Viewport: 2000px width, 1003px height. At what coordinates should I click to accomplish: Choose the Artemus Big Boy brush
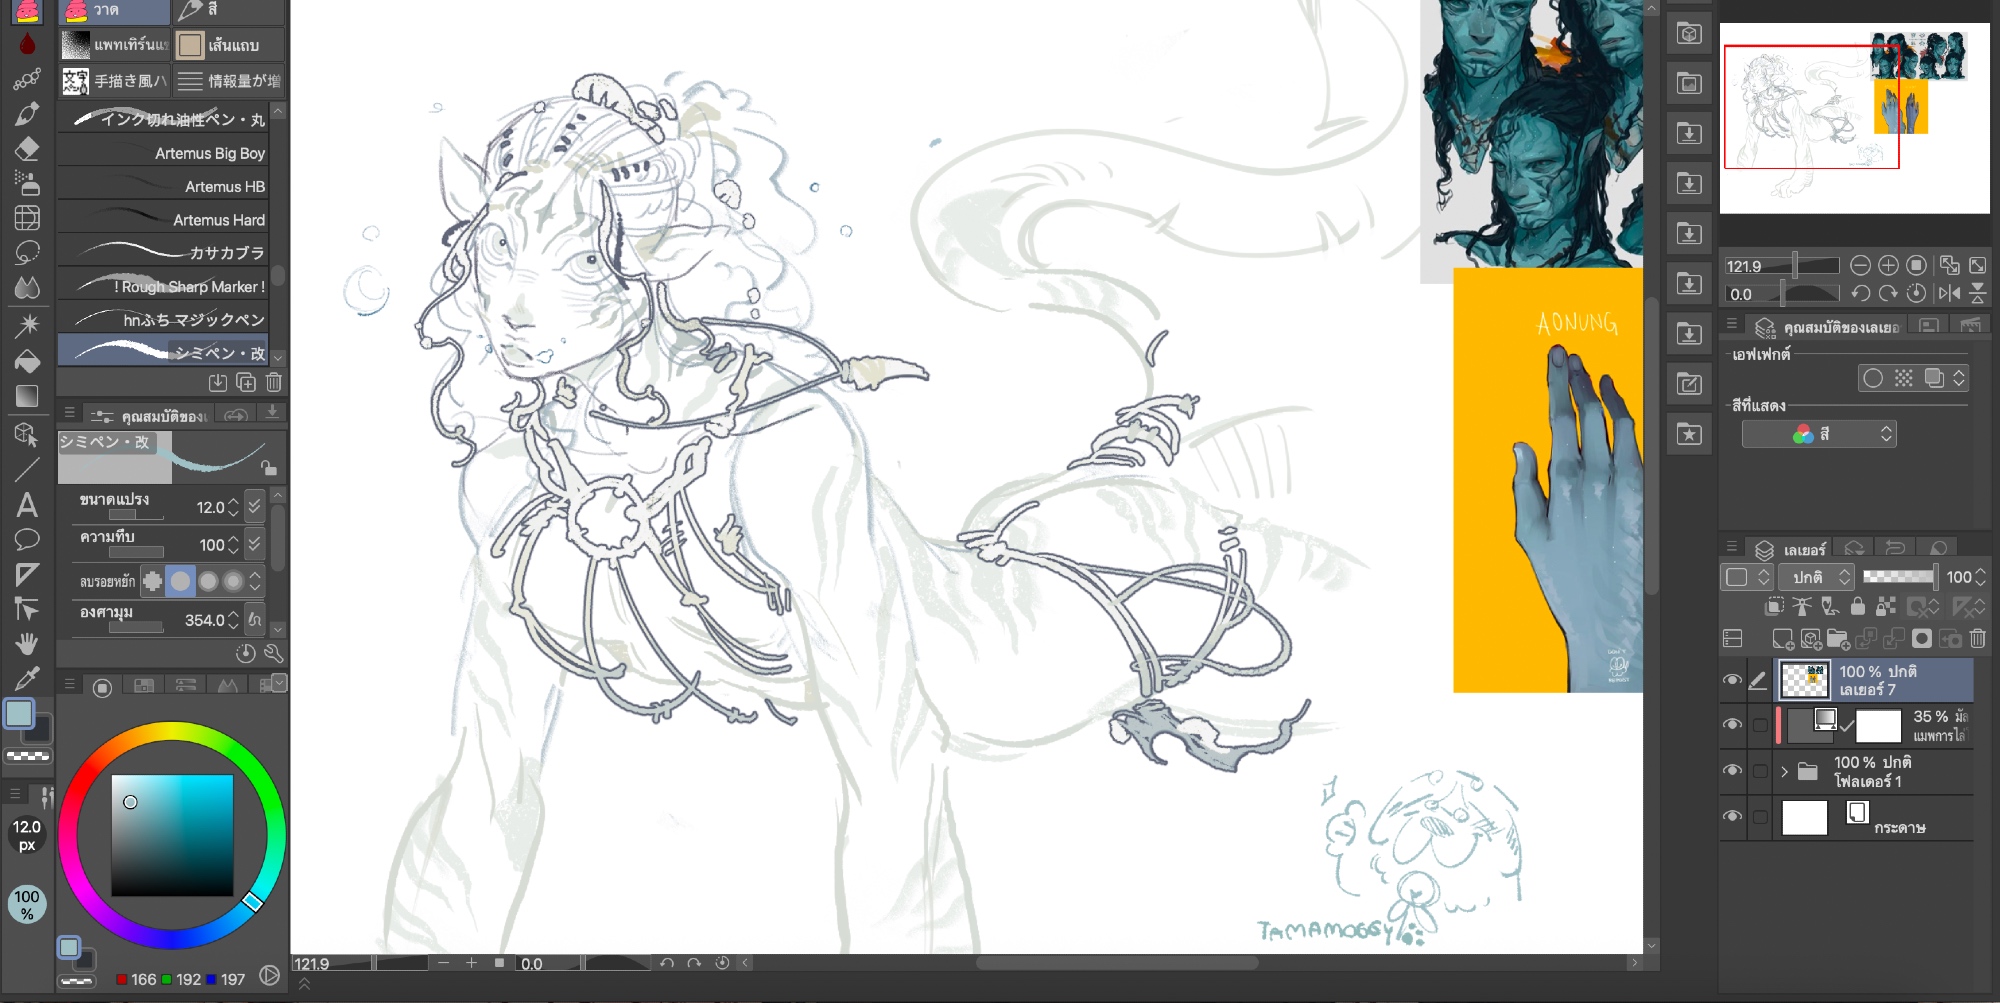point(165,153)
